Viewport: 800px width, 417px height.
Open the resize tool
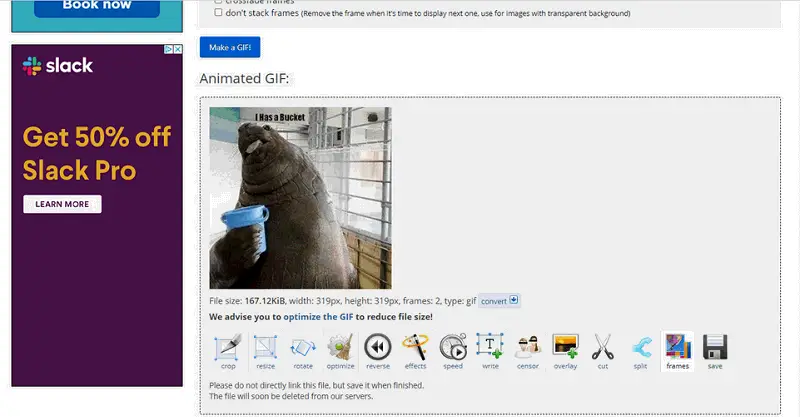point(265,352)
